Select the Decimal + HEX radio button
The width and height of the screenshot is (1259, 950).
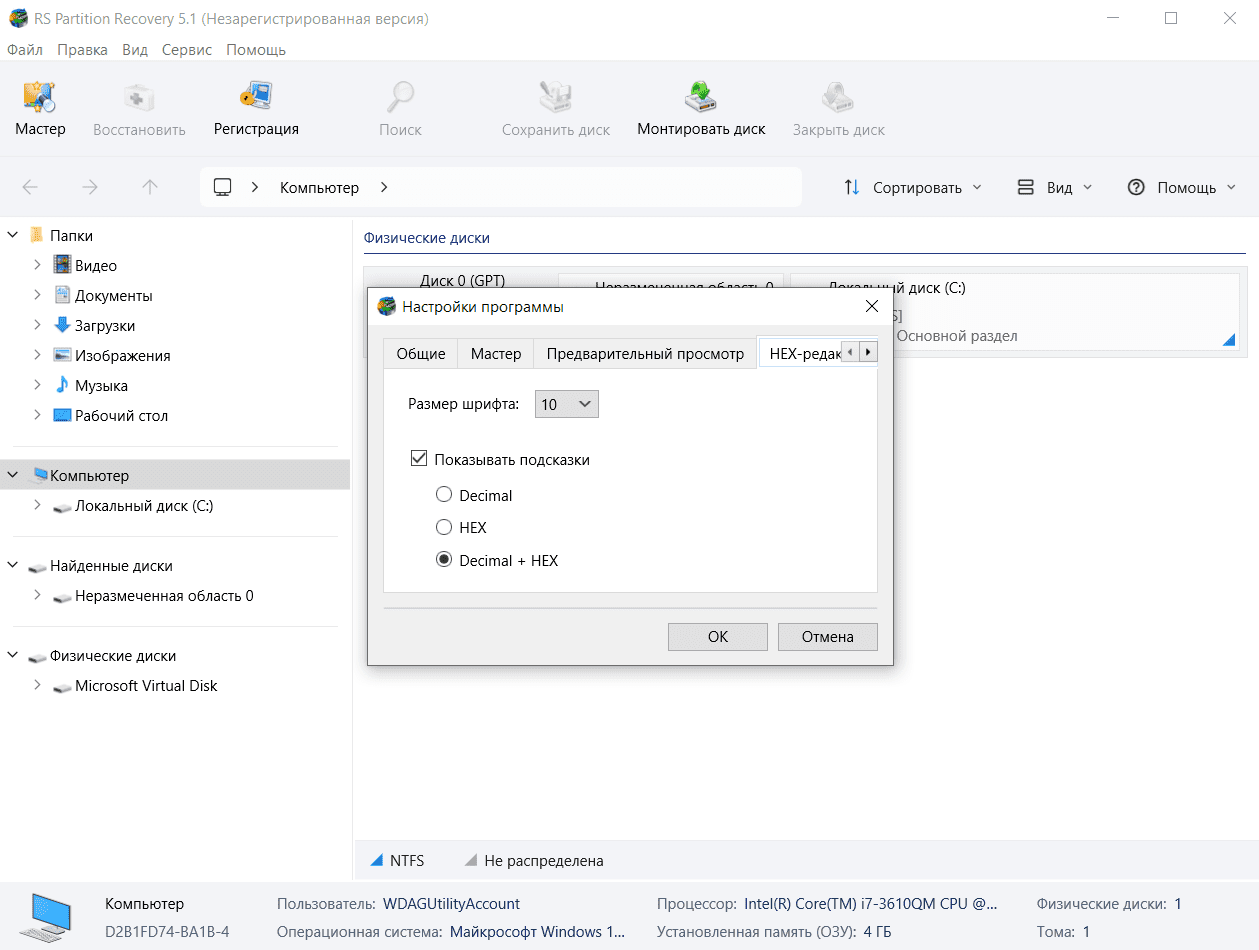pyautogui.click(x=444, y=560)
